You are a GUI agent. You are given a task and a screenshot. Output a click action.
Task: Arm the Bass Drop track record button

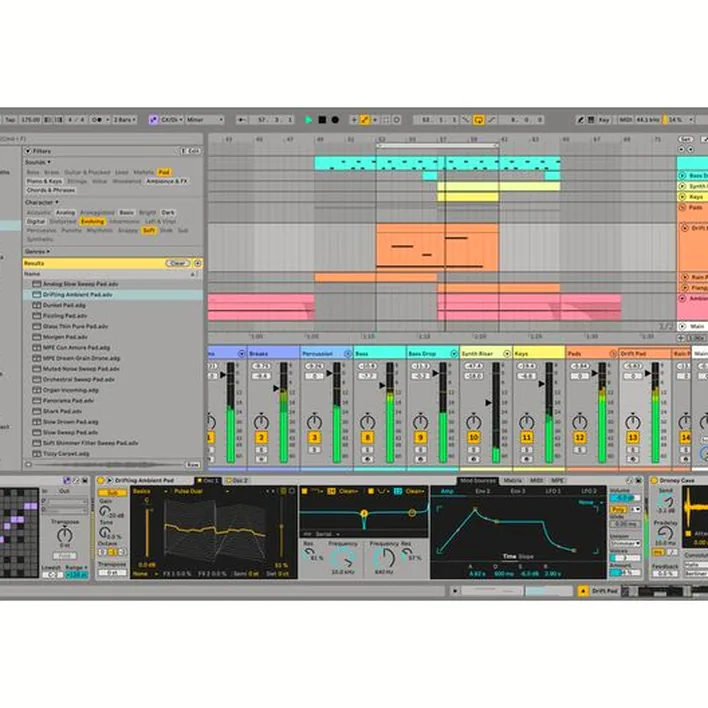(420, 459)
